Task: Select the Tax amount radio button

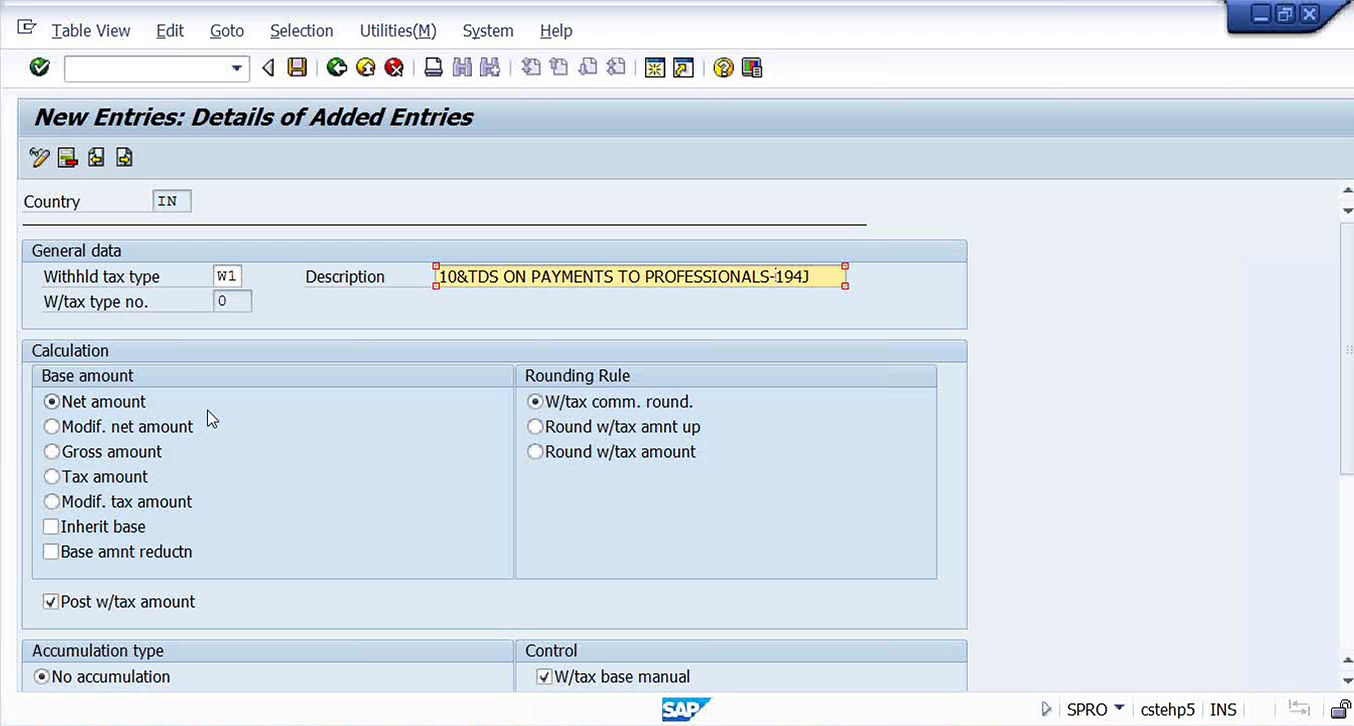Action: tap(52, 477)
